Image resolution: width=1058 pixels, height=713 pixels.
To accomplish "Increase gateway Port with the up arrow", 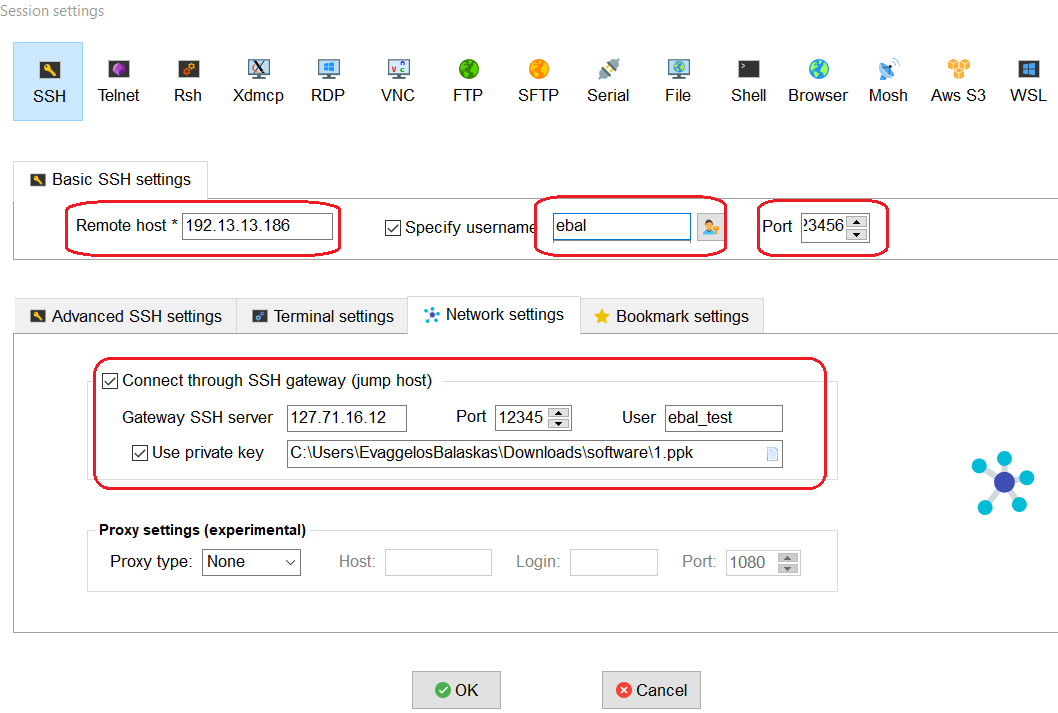I will pos(556,412).
